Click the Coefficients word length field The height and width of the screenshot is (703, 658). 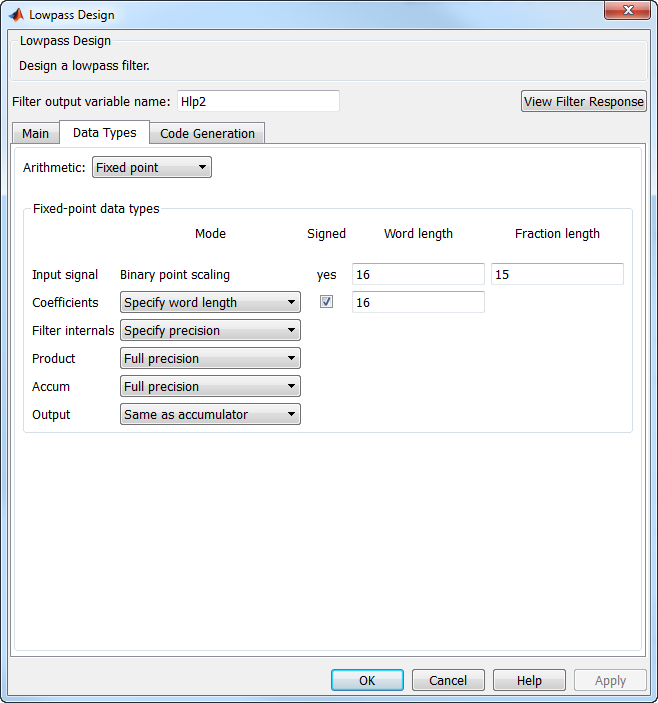point(418,302)
